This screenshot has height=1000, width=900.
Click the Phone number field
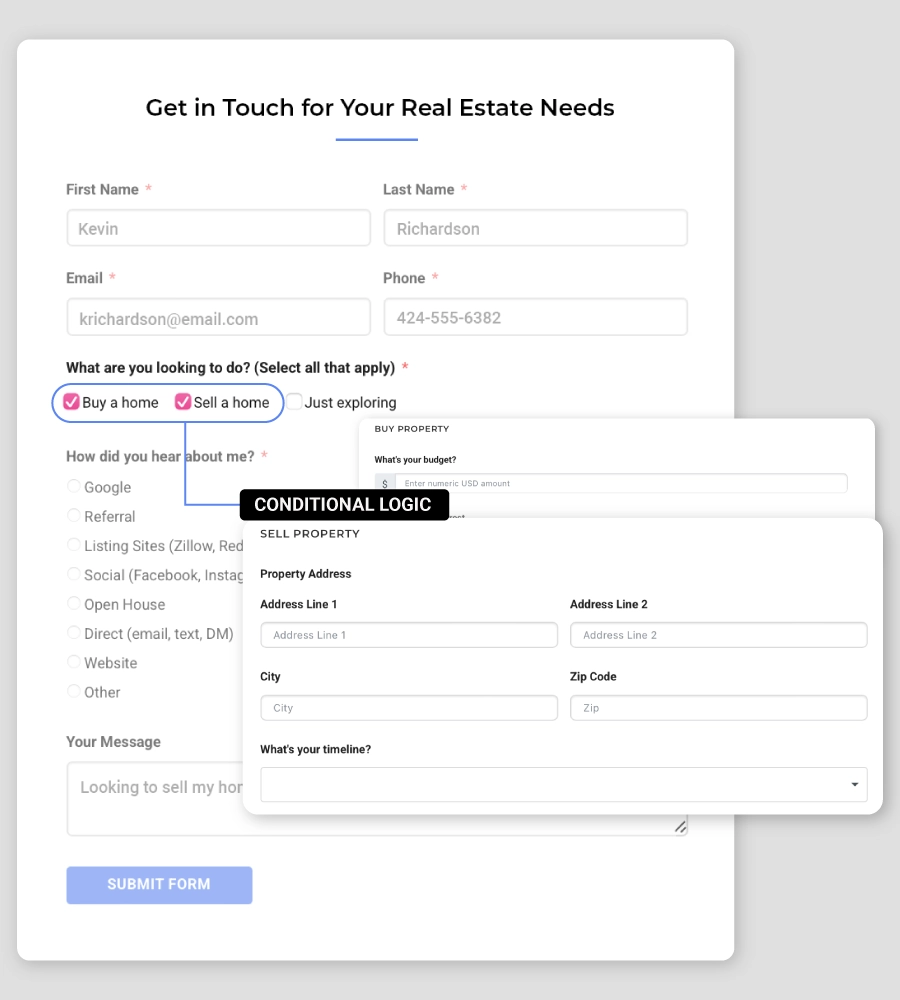click(535, 317)
